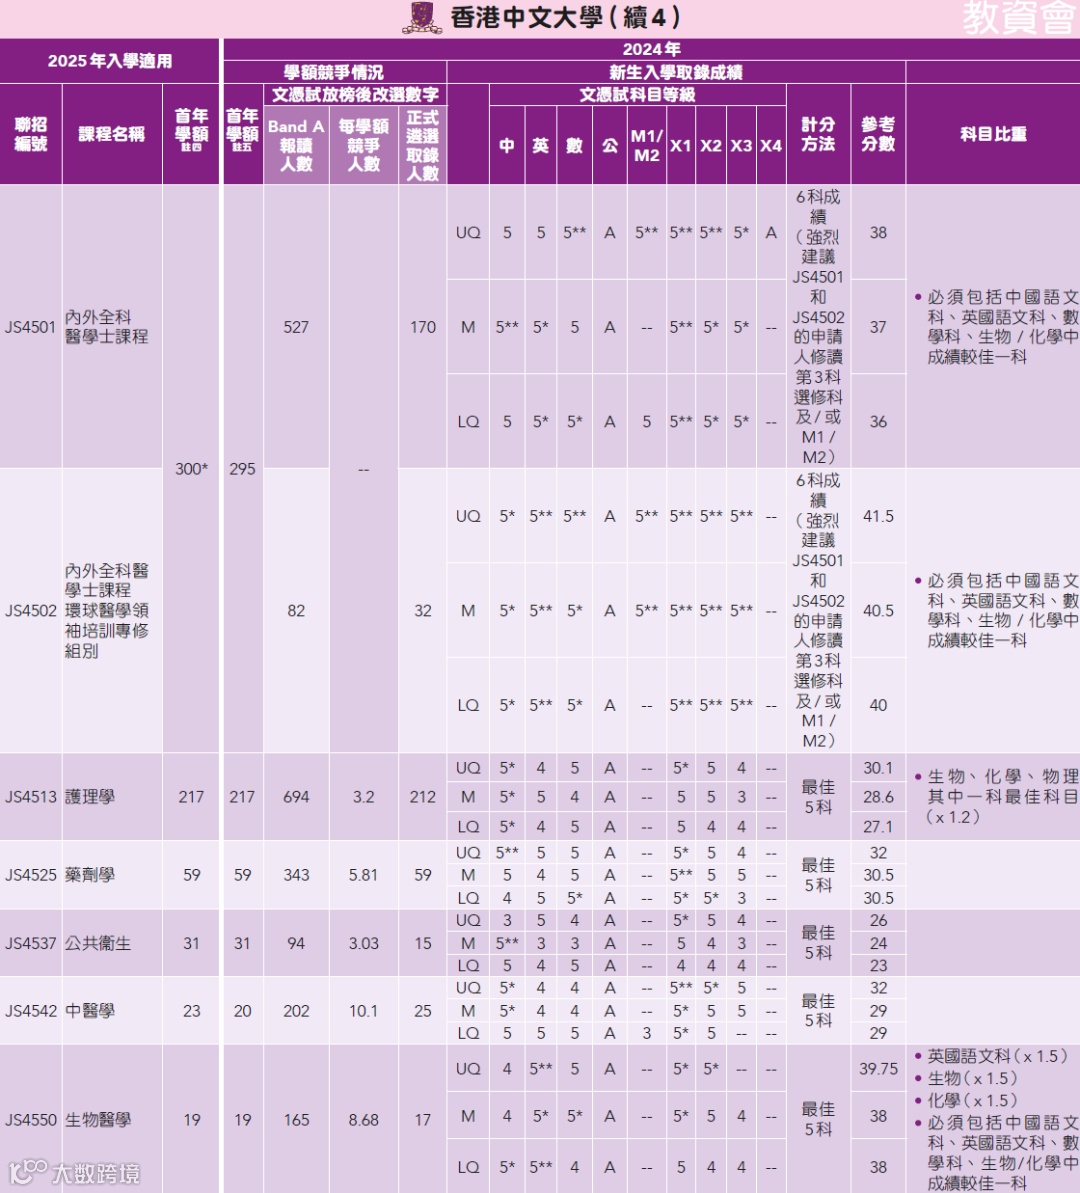This screenshot has width=1080, height=1193.
Task: Select the title 香港中文大學（續4）
Action: coord(565,17)
